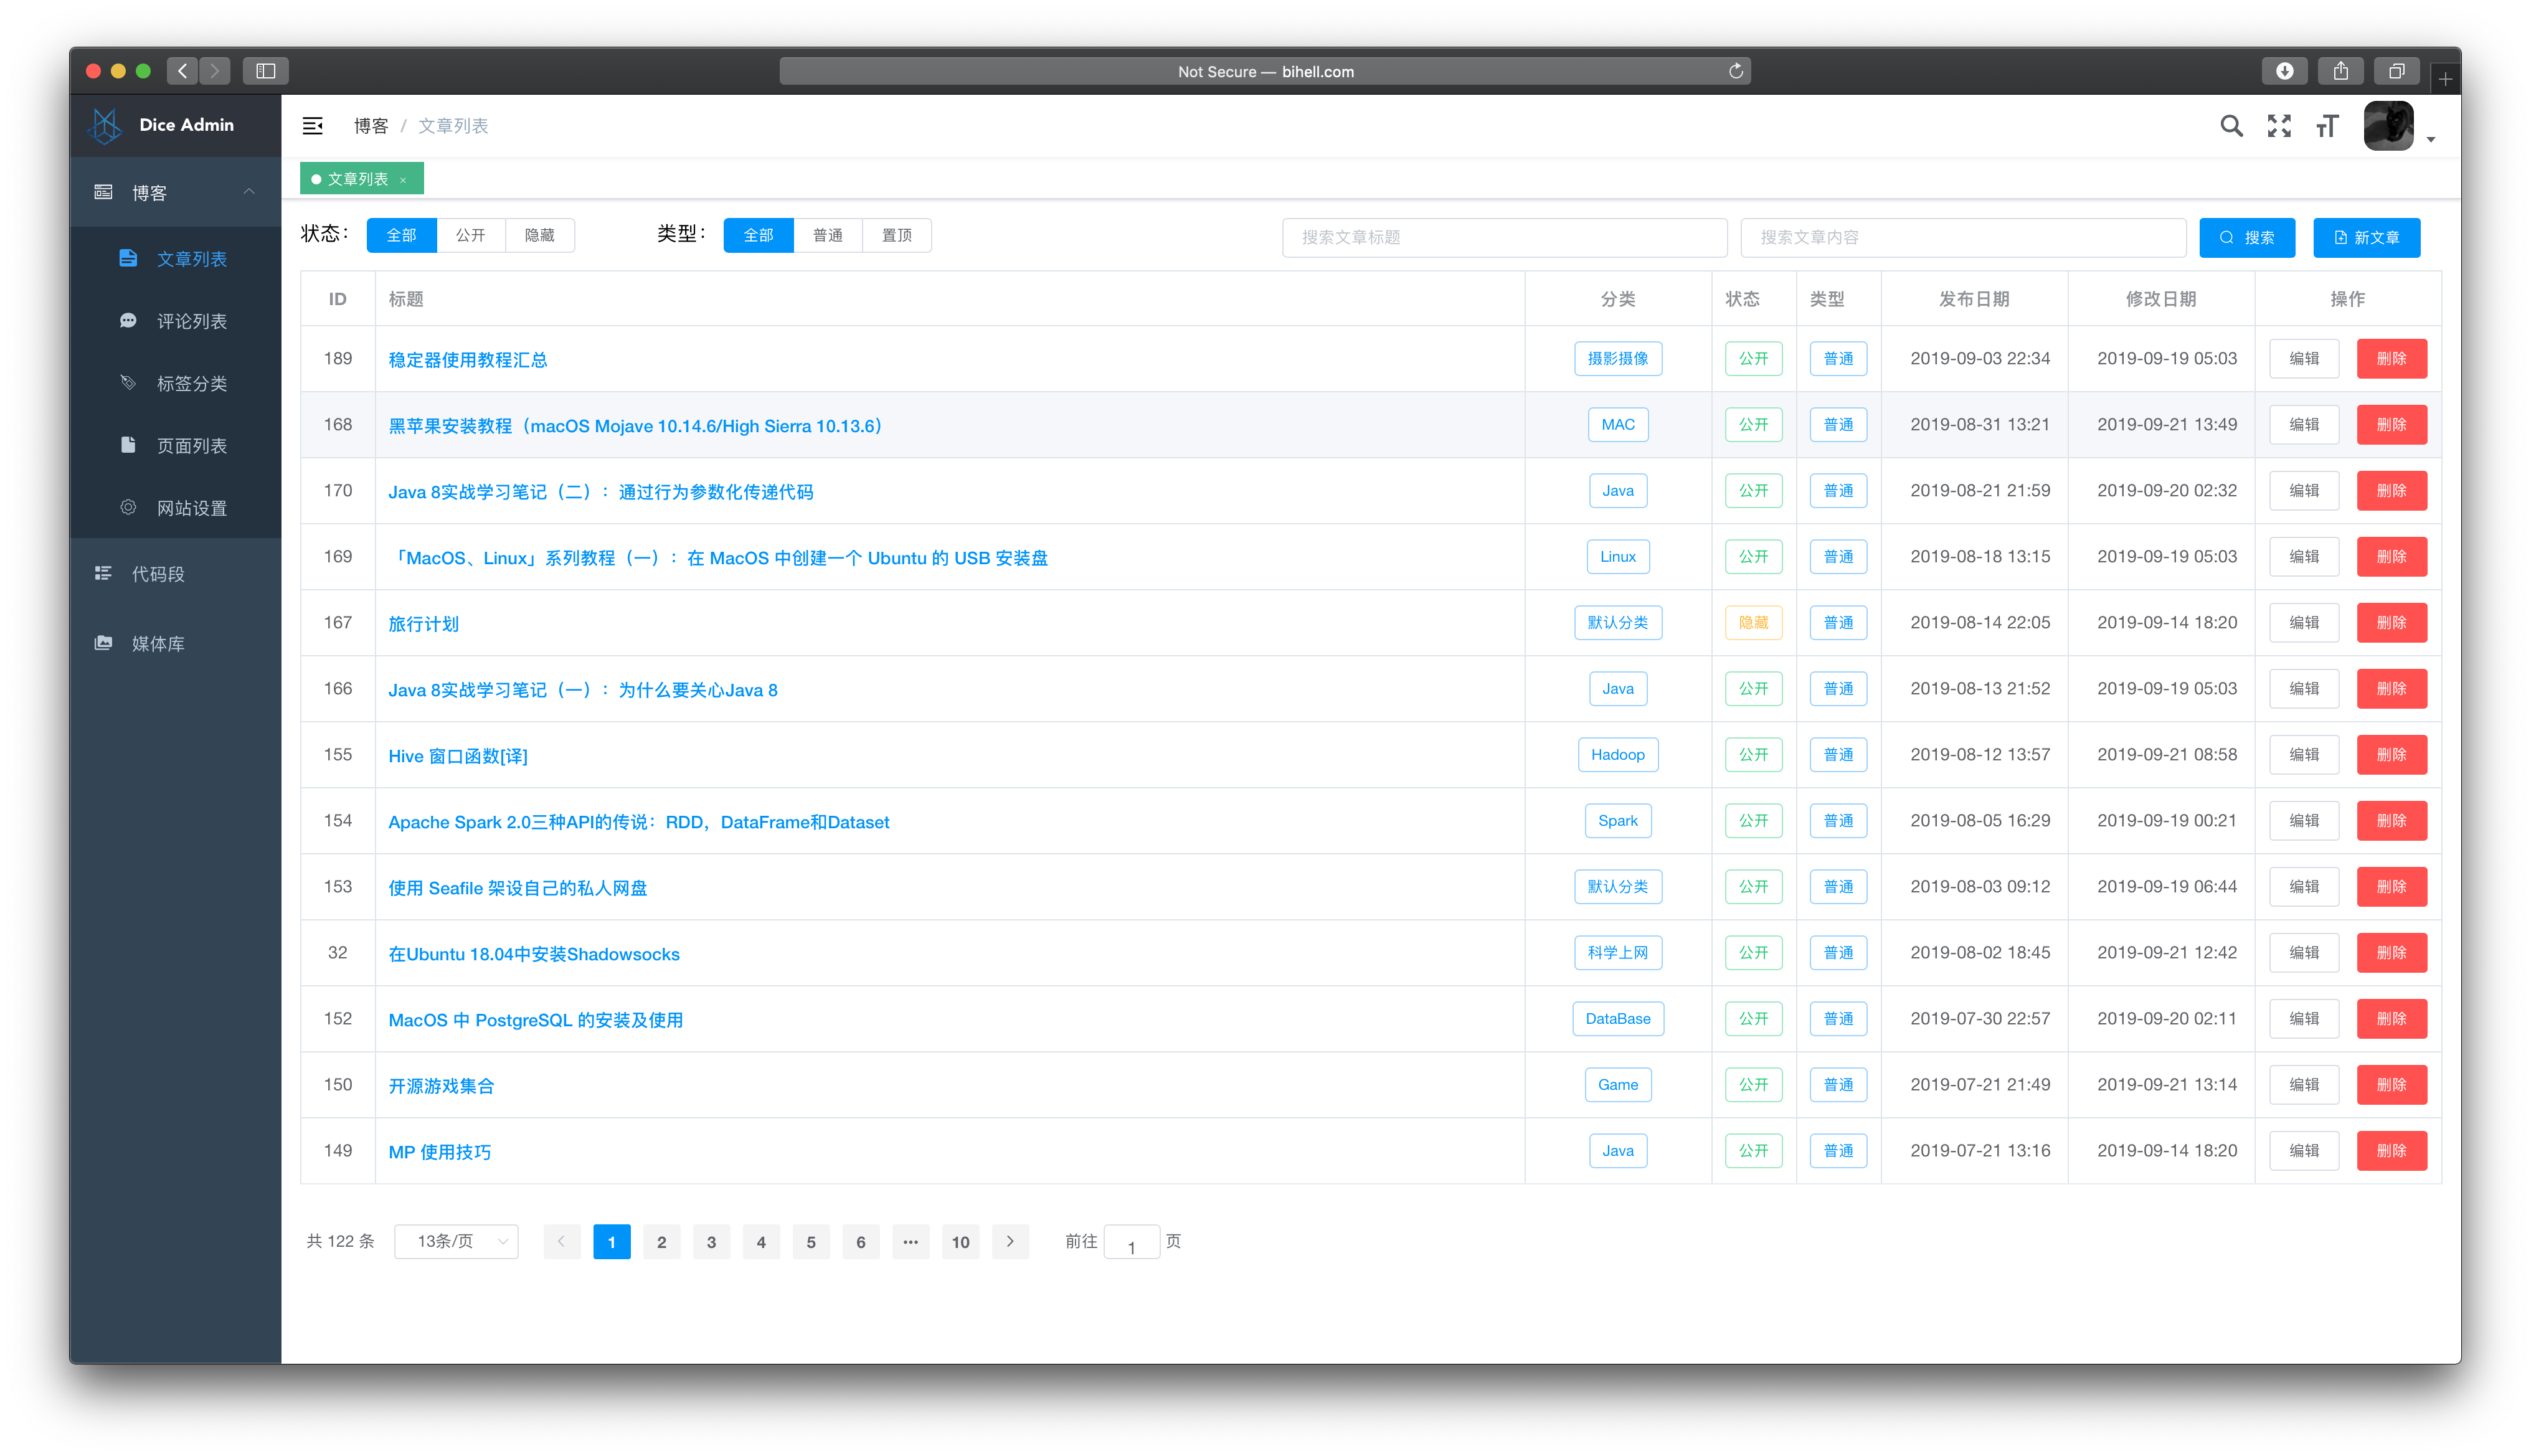Viewport: 2531px width, 1456px height.
Task: Reload page in browser address bar
Action: (x=1735, y=71)
